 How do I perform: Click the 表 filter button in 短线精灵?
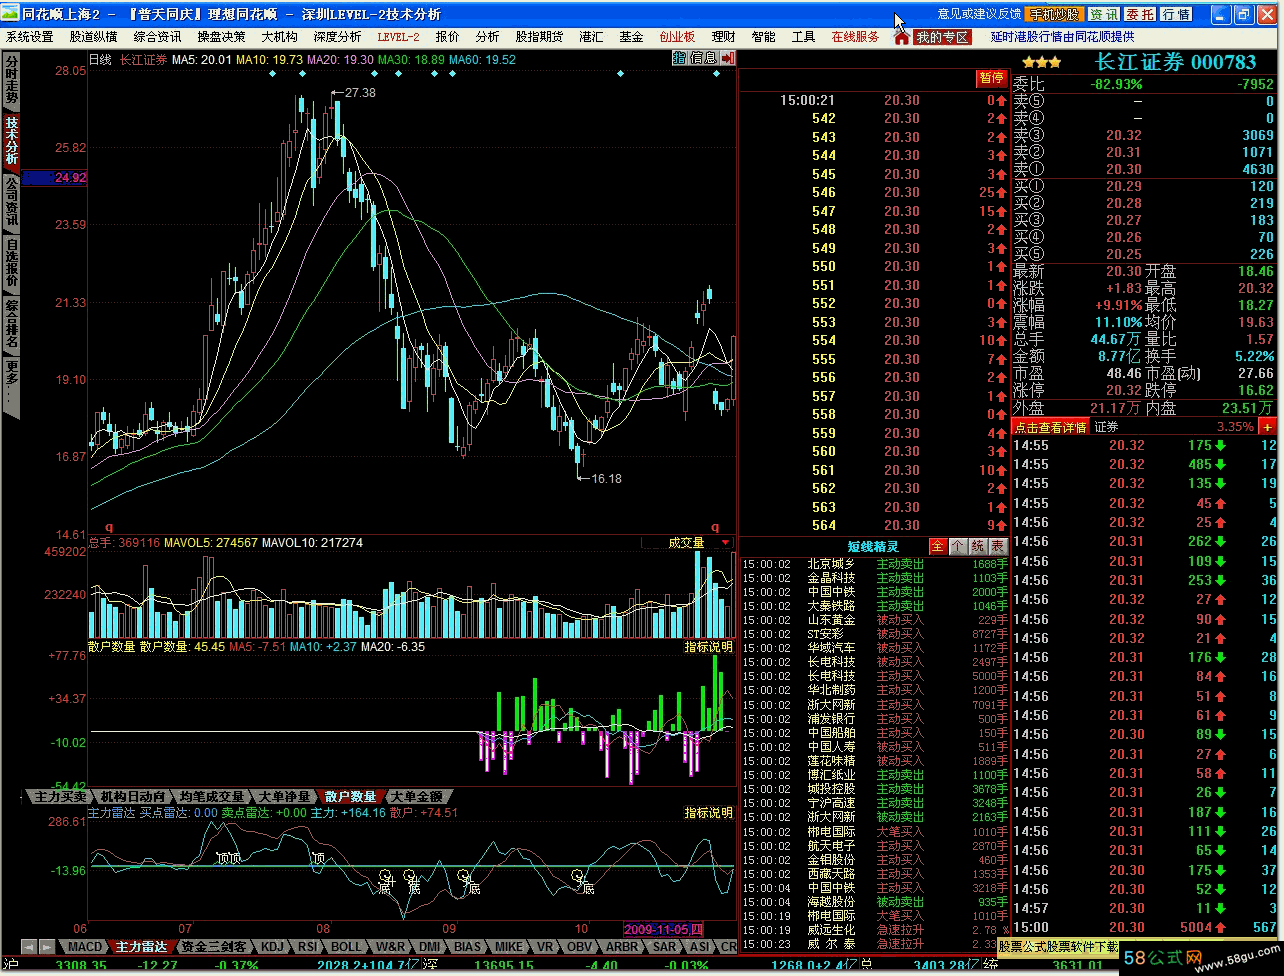(997, 546)
